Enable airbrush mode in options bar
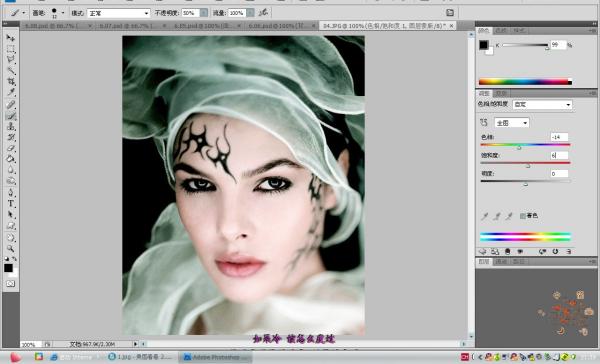 point(263,13)
